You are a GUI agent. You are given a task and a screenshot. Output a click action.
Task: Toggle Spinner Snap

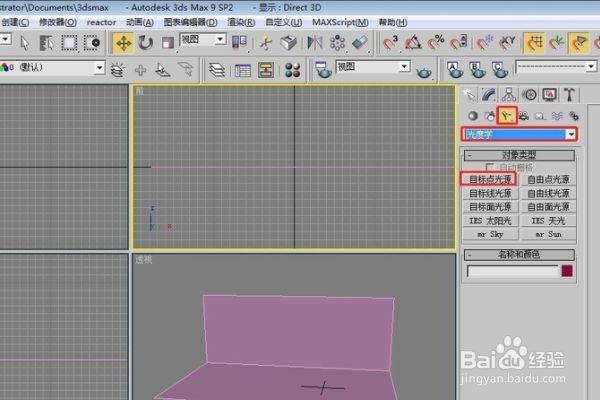point(458,43)
